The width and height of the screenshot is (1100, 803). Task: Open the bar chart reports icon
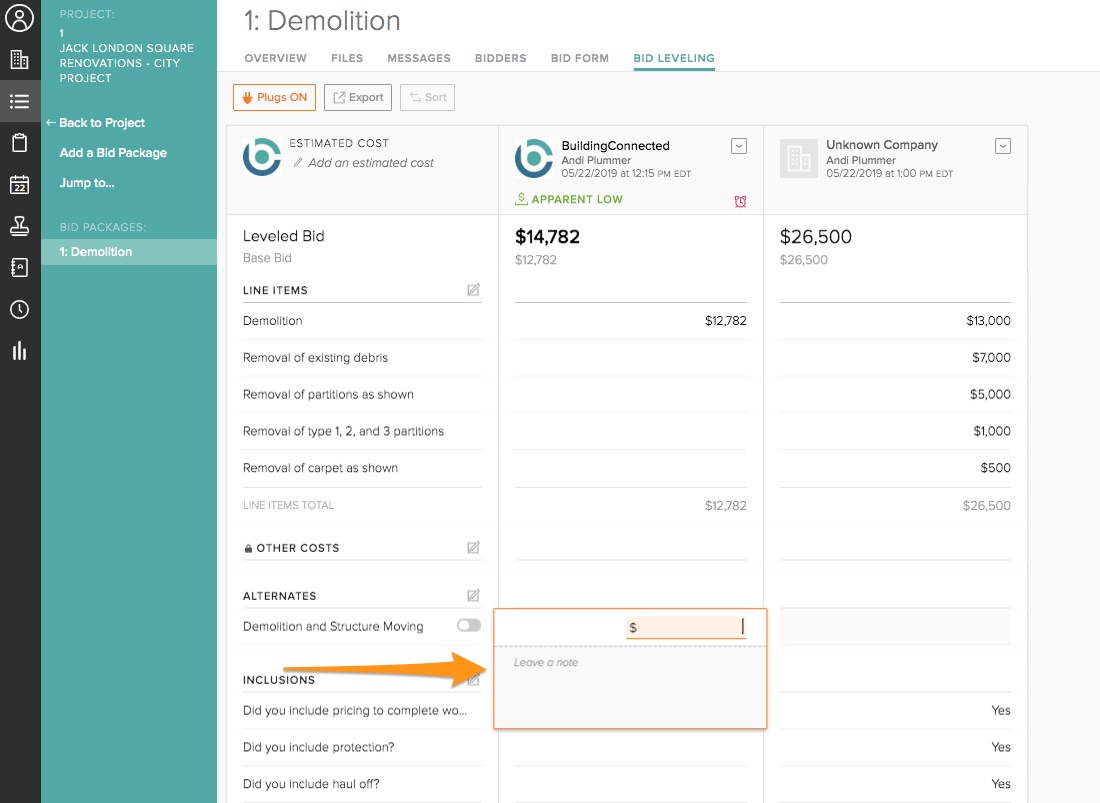20,351
